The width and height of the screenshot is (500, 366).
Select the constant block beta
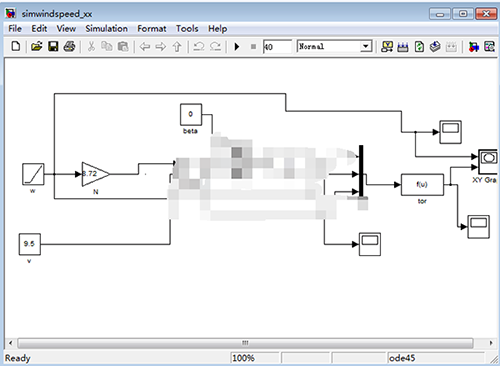pos(191,114)
